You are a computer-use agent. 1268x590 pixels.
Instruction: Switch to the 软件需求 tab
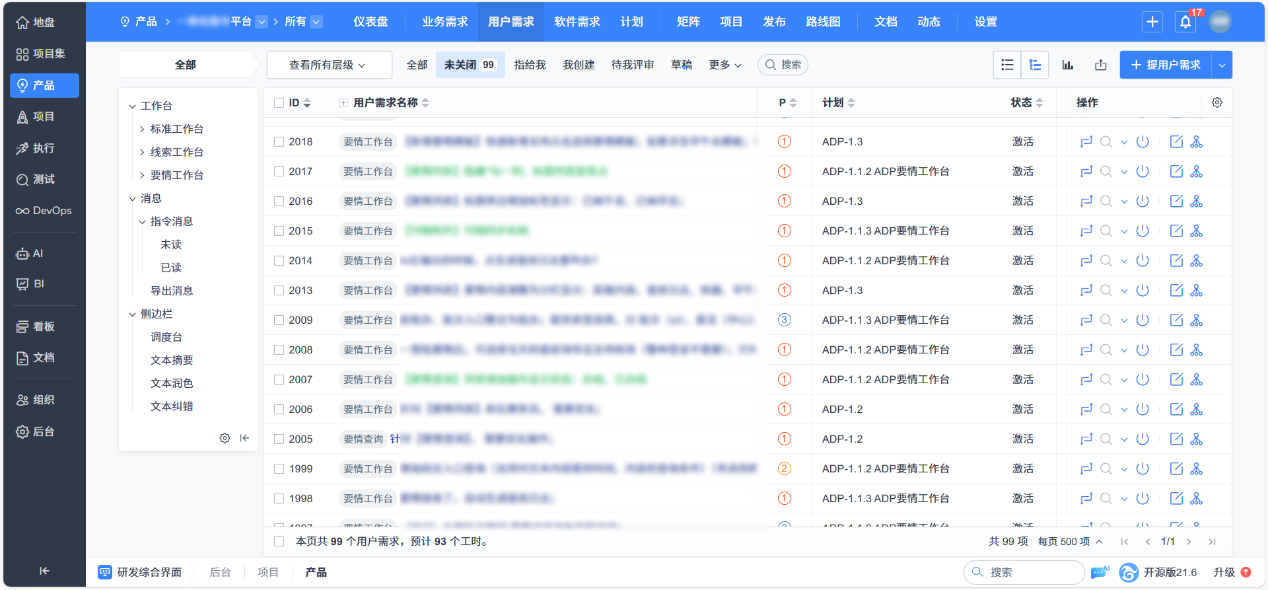[x=575, y=20]
